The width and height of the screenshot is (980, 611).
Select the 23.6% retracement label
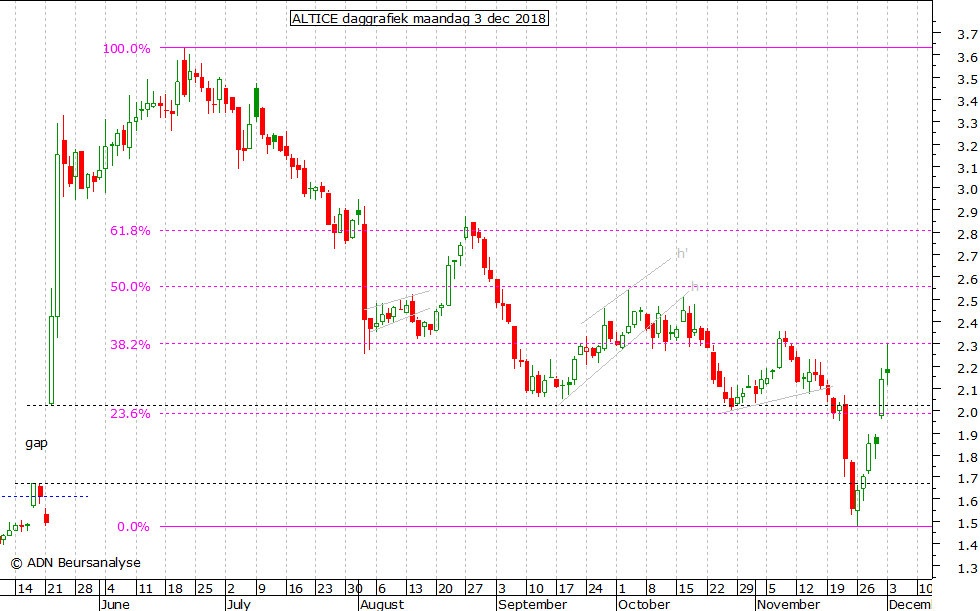click(130, 414)
